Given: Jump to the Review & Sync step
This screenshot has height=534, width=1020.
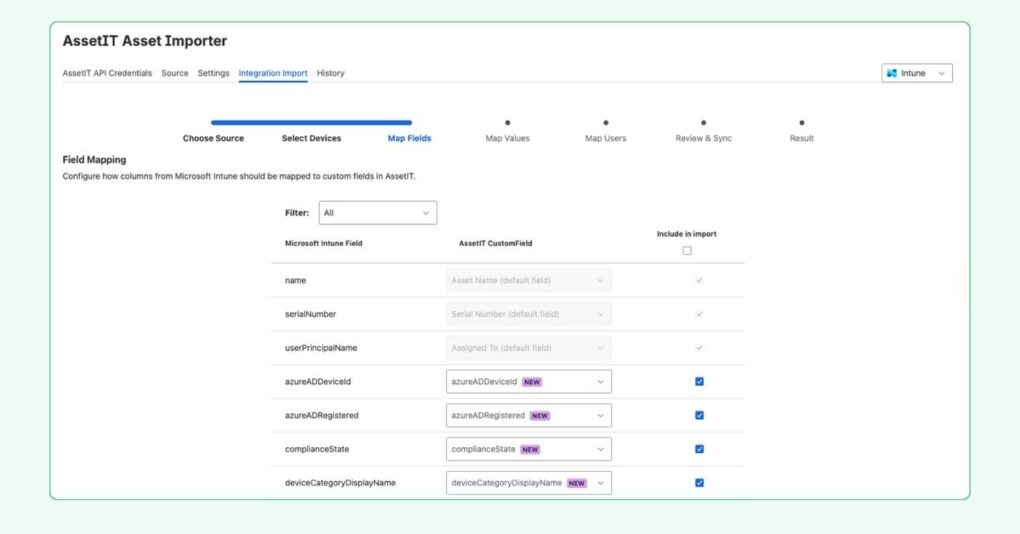Looking at the screenshot, I should (x=703, y=138).
